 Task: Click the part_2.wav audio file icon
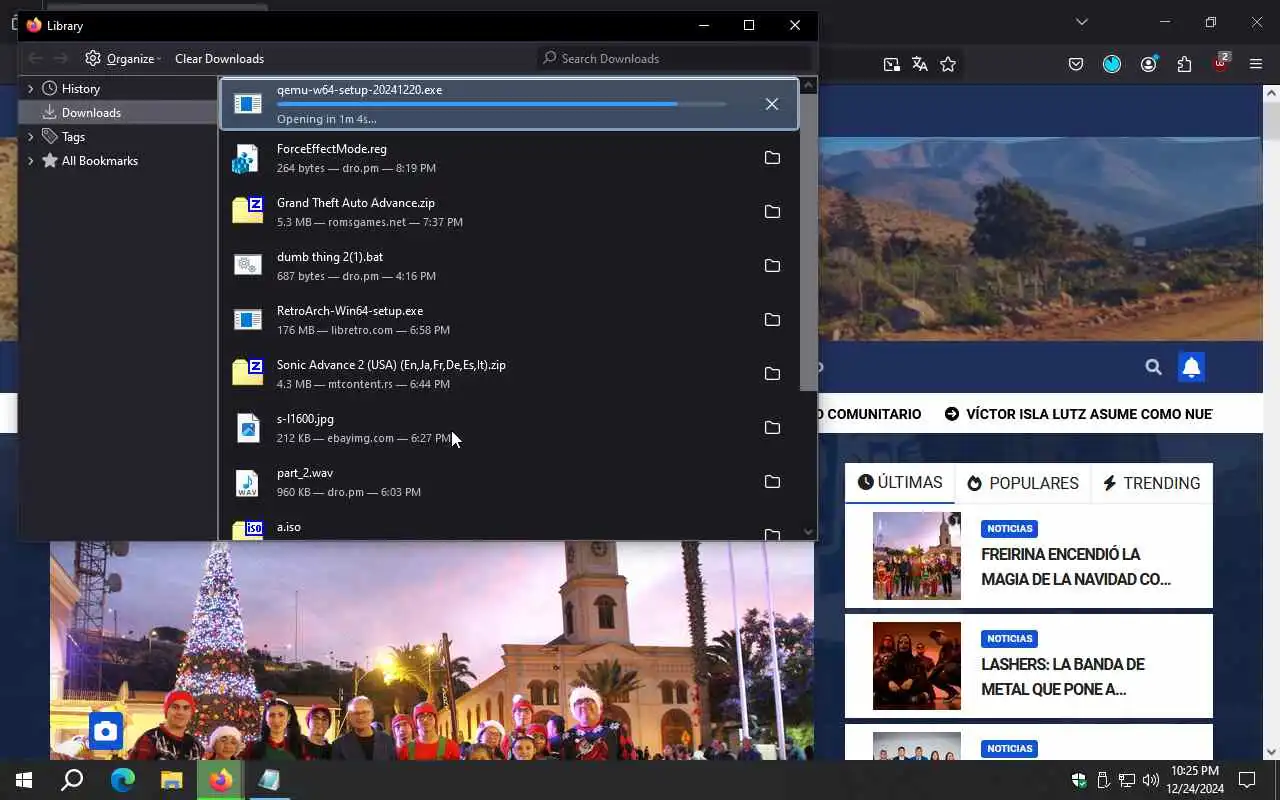click(247, 482)
